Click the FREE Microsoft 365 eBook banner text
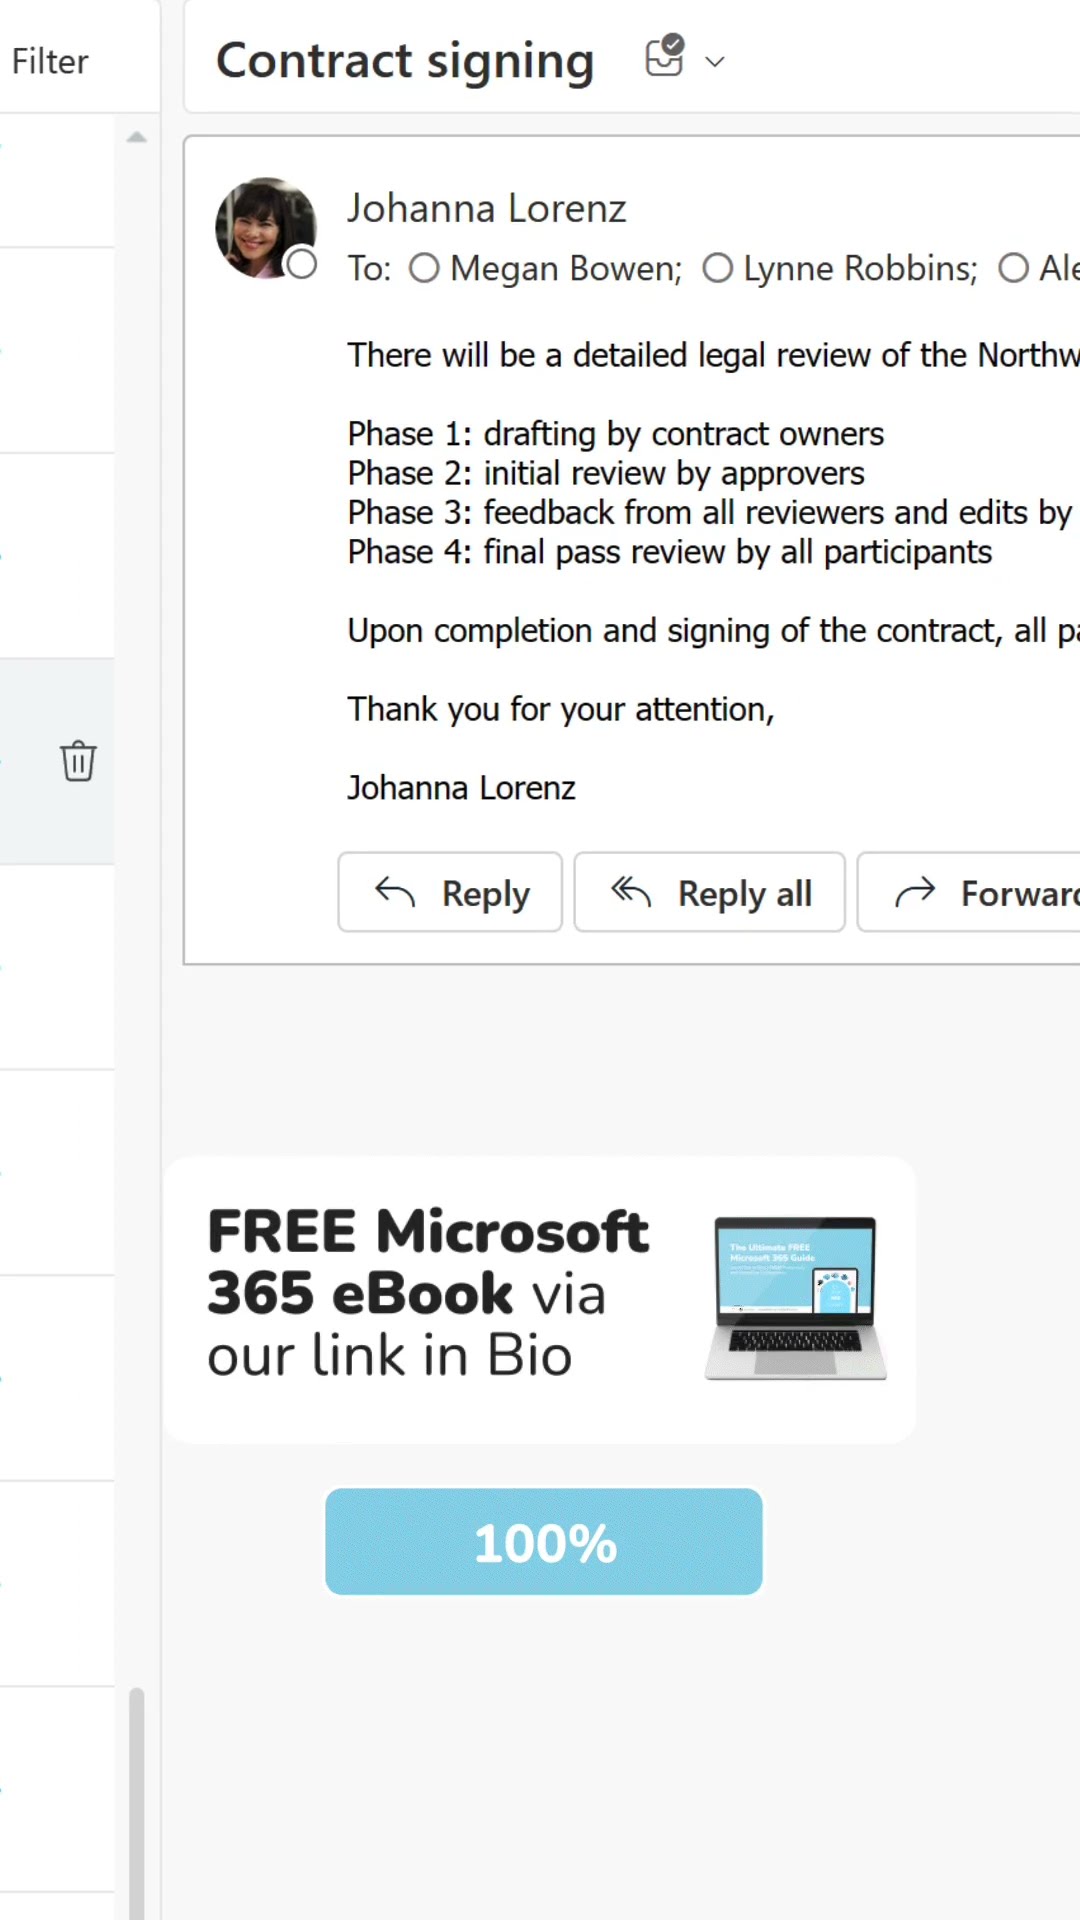 pos(428,1292)
